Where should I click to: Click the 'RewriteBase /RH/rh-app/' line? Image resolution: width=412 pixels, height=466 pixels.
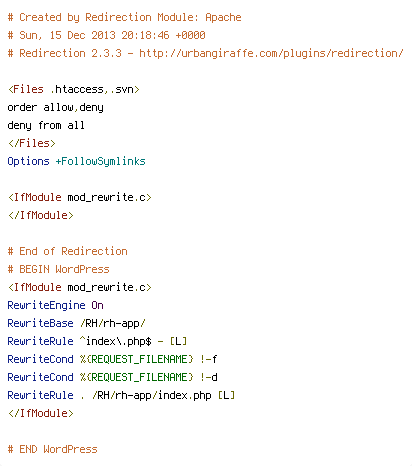click(x=76, y=323)
